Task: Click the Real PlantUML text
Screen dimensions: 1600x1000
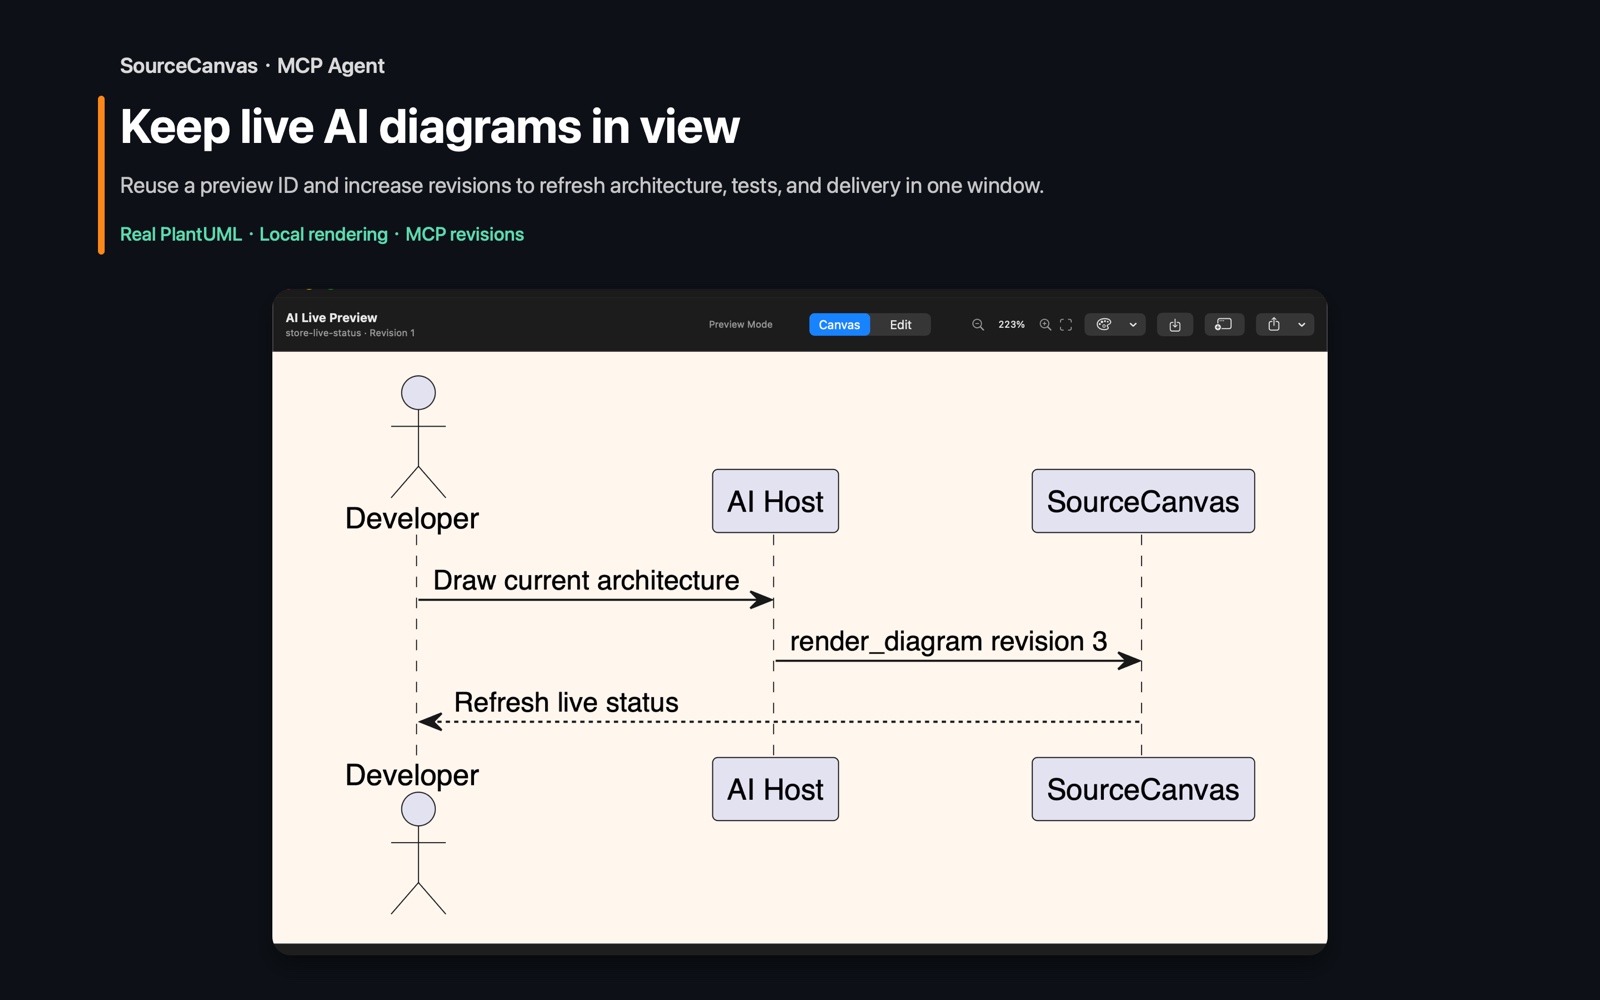Action: pyautogui.click(x=181, y=234)
